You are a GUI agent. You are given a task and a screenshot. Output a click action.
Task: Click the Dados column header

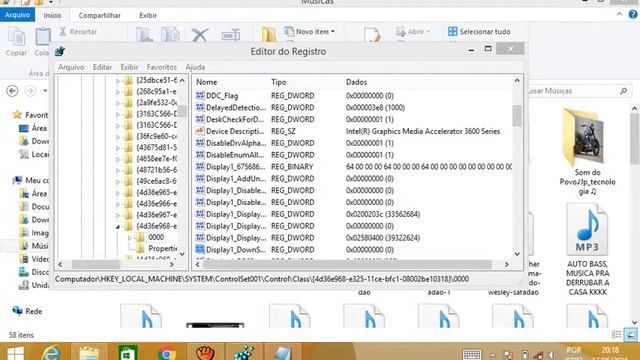pyautogui.click(x=356, y=82)
